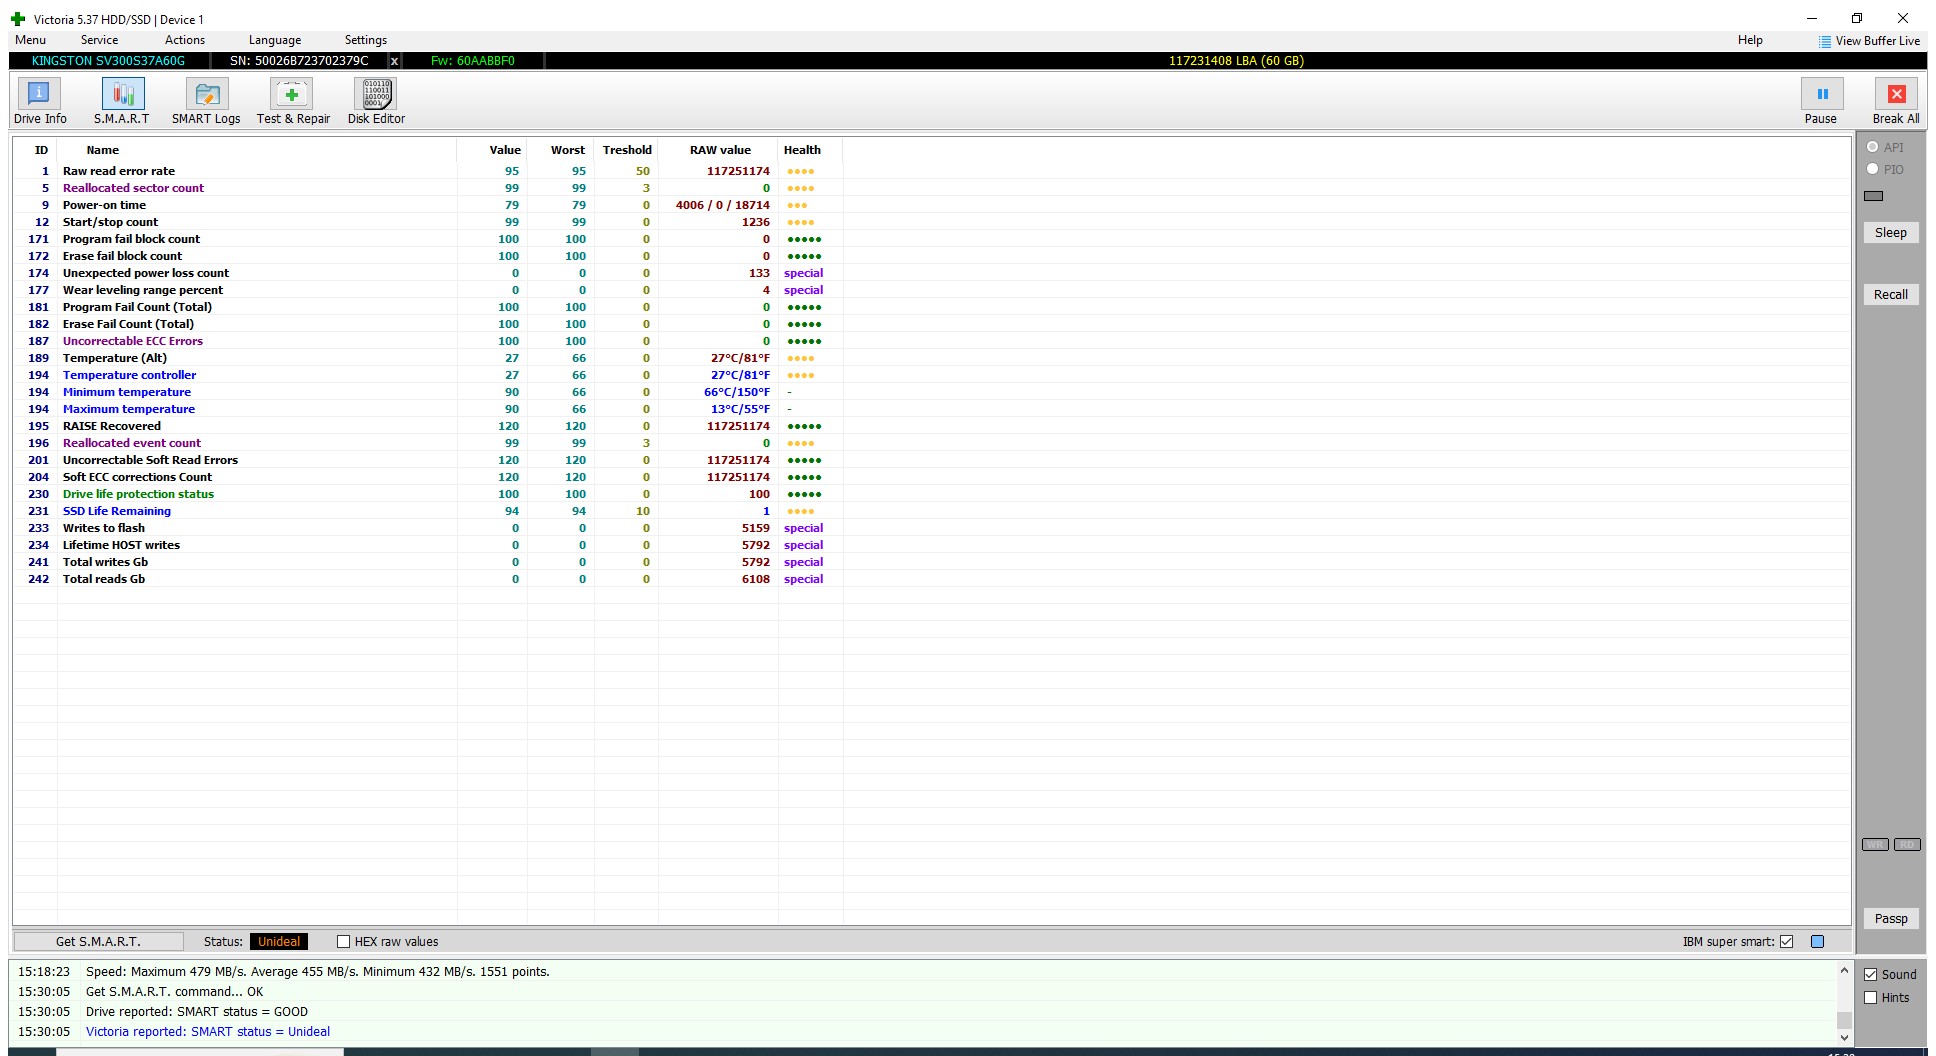Enable HEX raw values

(343, 942)
